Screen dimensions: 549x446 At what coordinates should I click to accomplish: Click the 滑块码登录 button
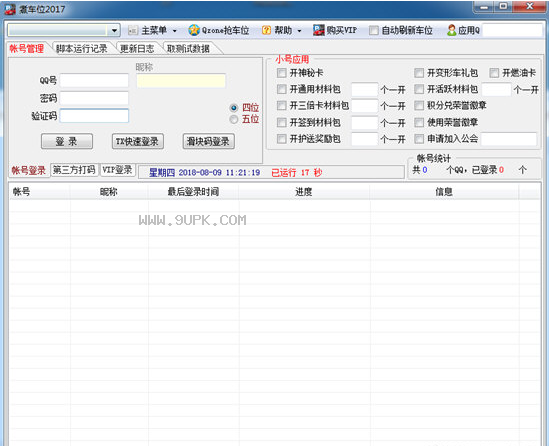click(208, 141)
